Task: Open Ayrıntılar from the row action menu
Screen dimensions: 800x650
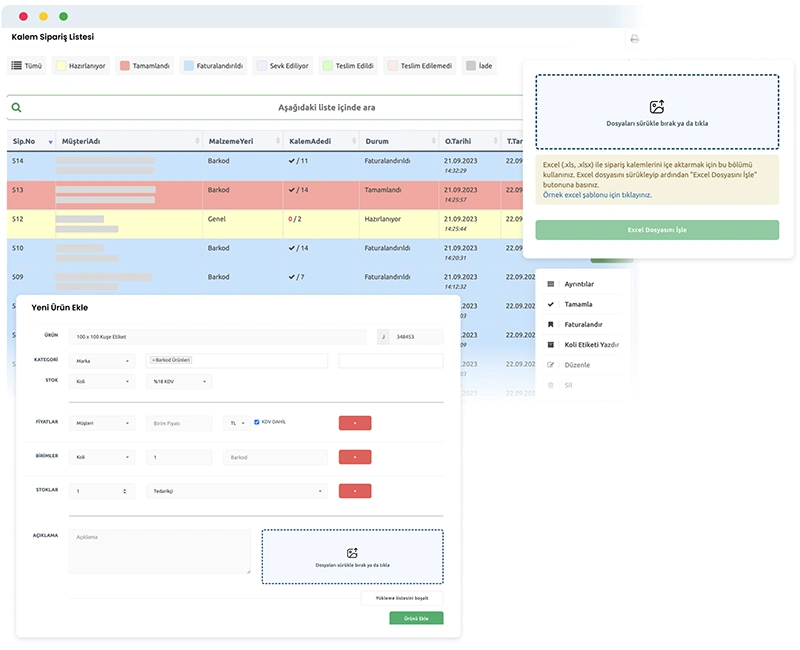Action: (579, 284)
